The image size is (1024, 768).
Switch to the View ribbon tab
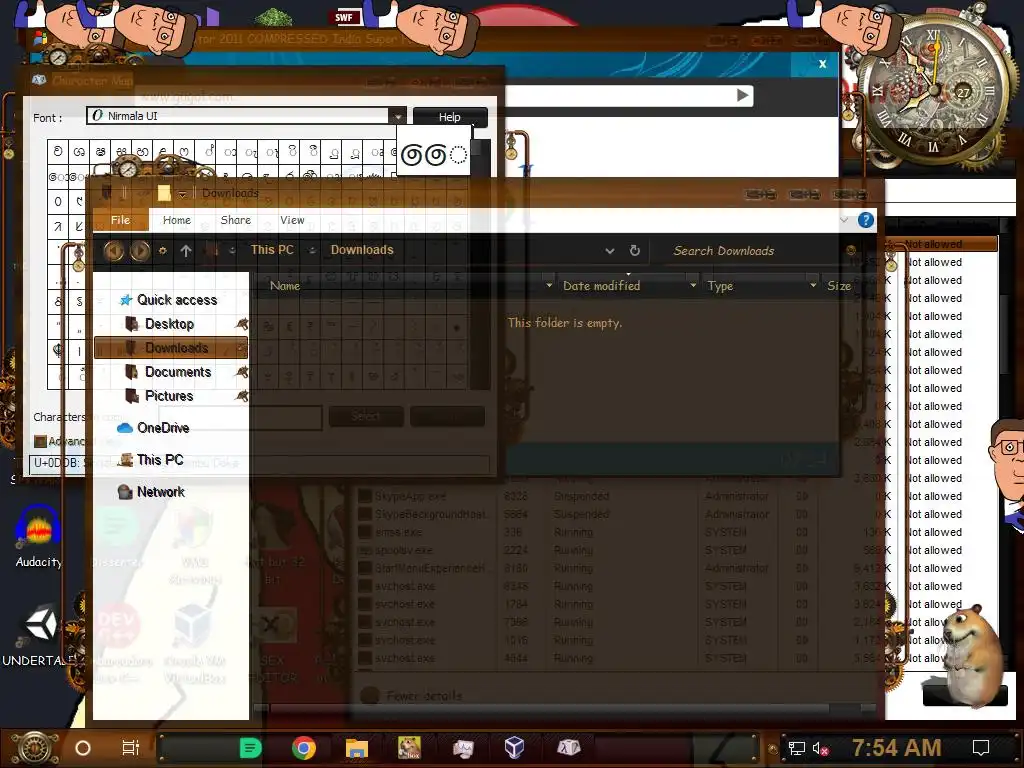pos(292,221)
